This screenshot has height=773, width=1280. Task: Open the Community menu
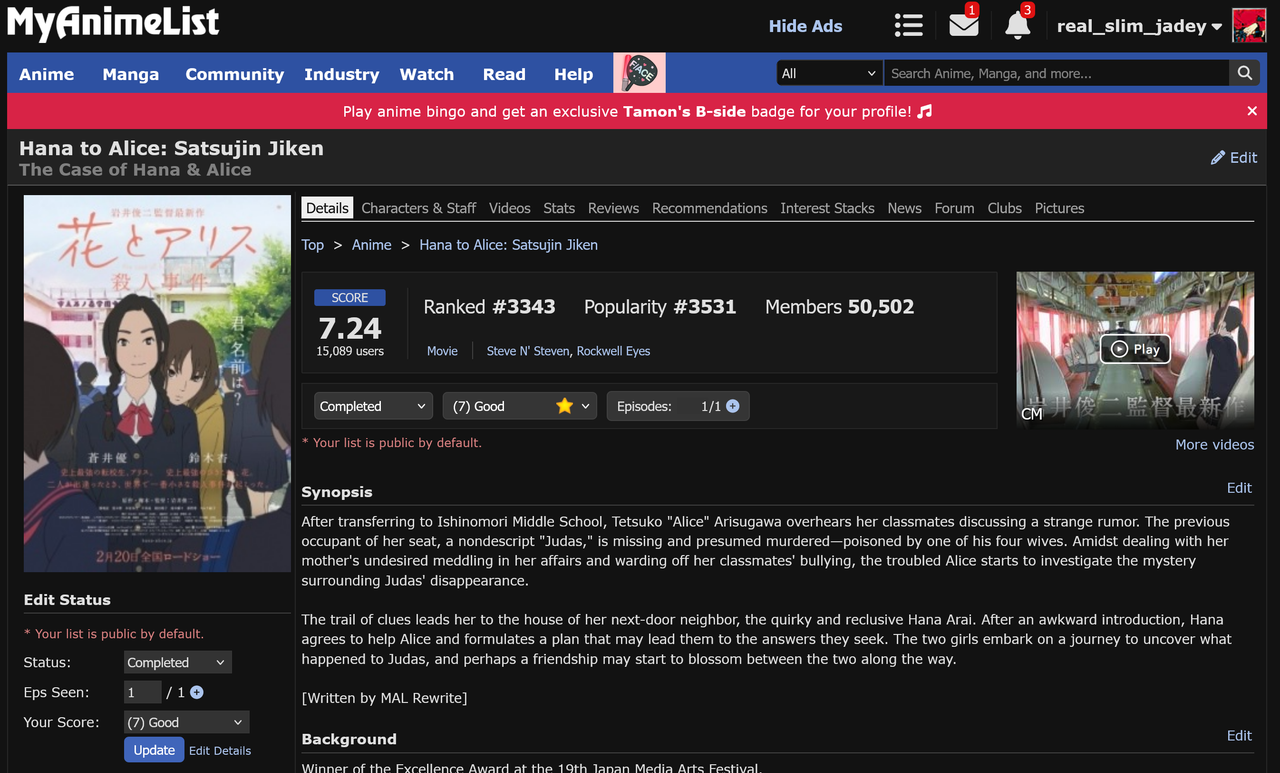(x=235, y=74)
